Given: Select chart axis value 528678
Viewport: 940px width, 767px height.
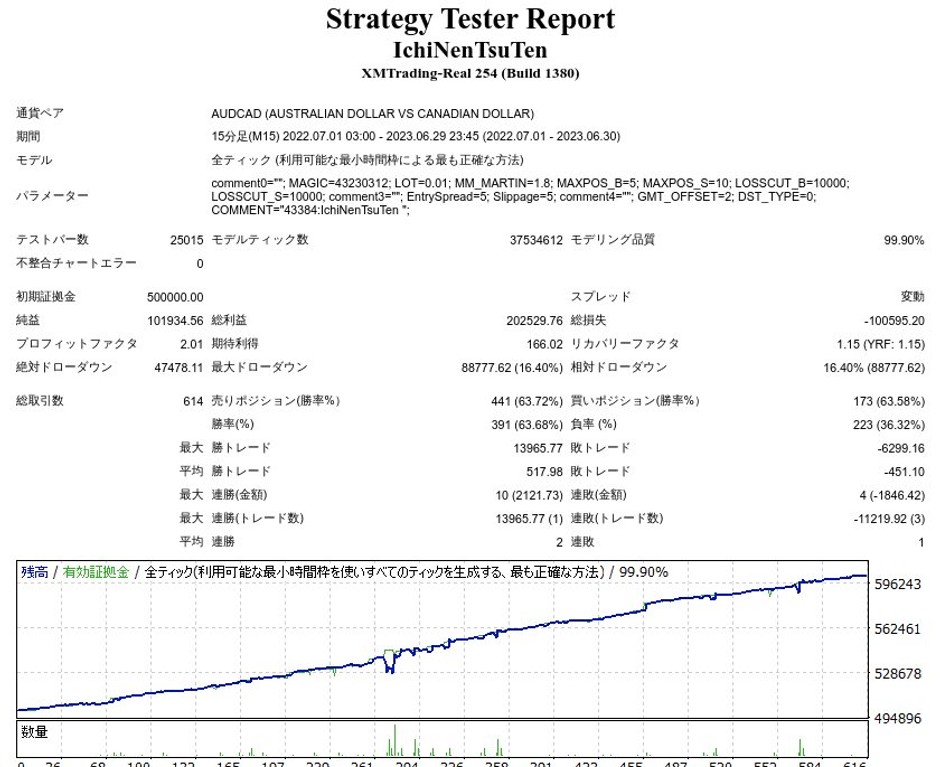Looking at the screenshot, I should click(x=897, y=673).
